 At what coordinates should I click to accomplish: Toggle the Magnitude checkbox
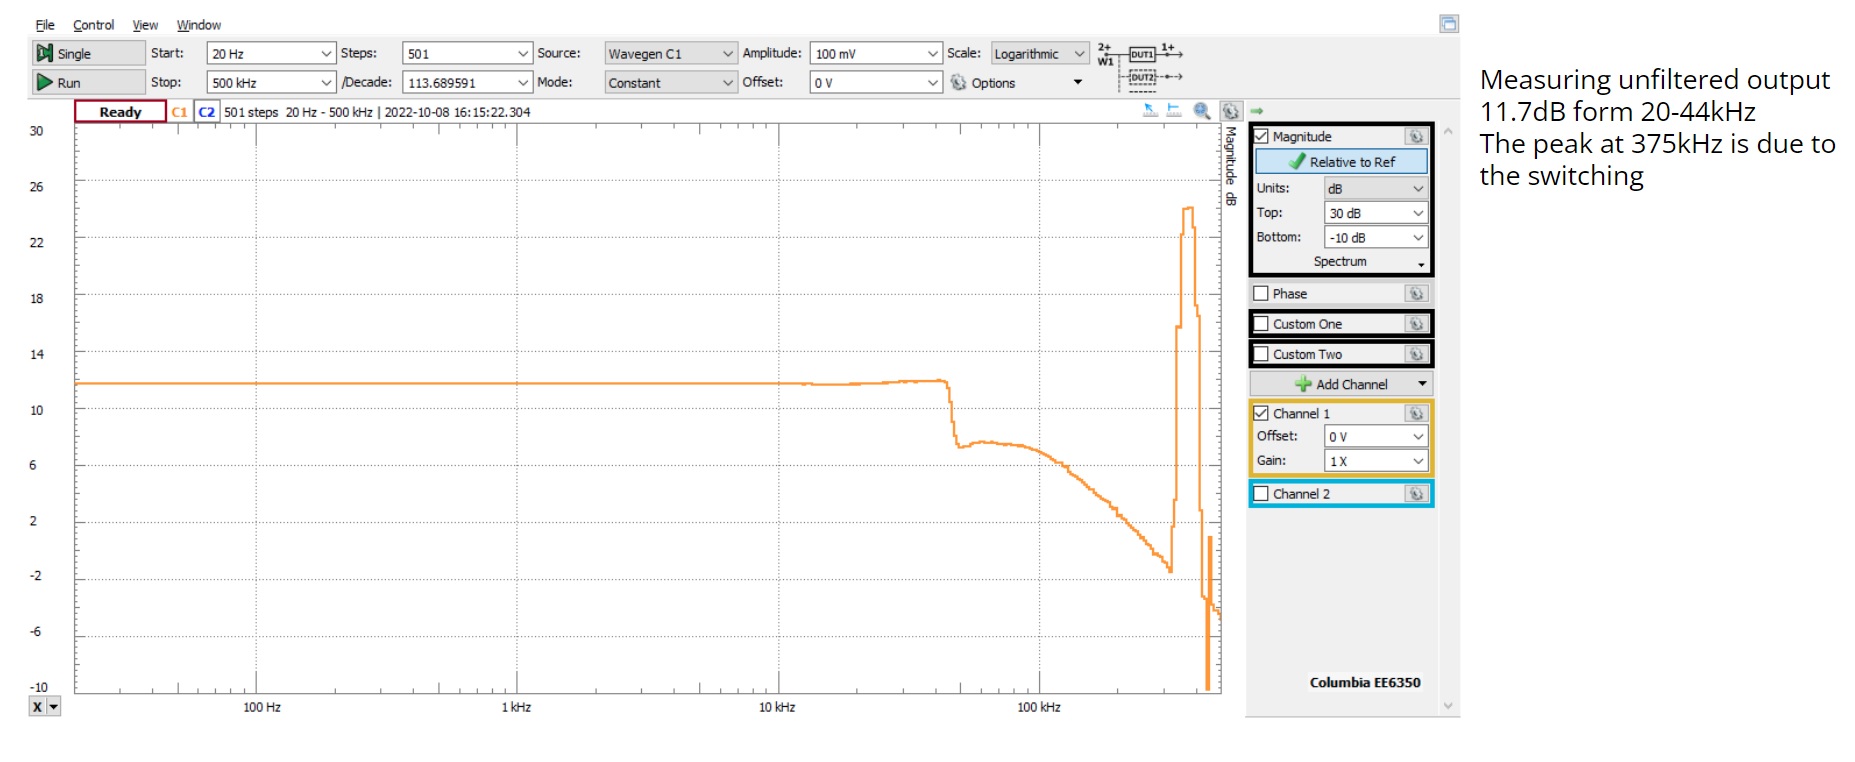coord(1261,136)
